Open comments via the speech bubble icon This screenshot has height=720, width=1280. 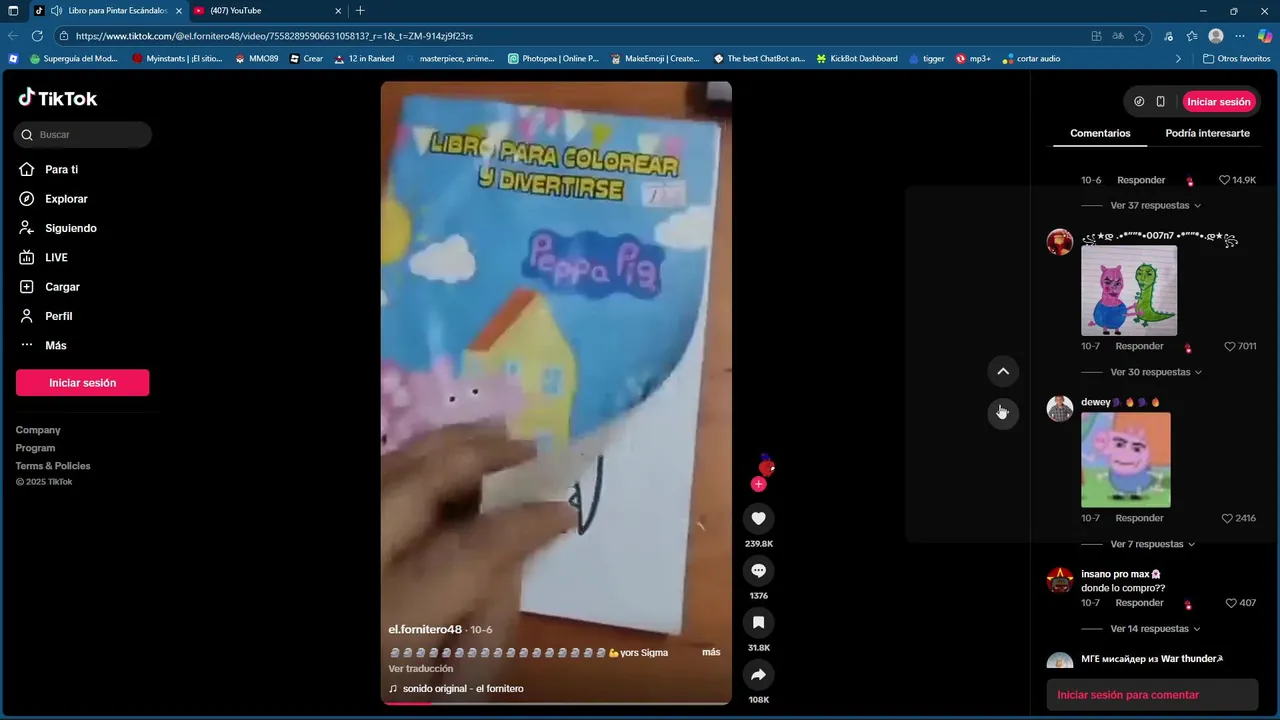758,570
